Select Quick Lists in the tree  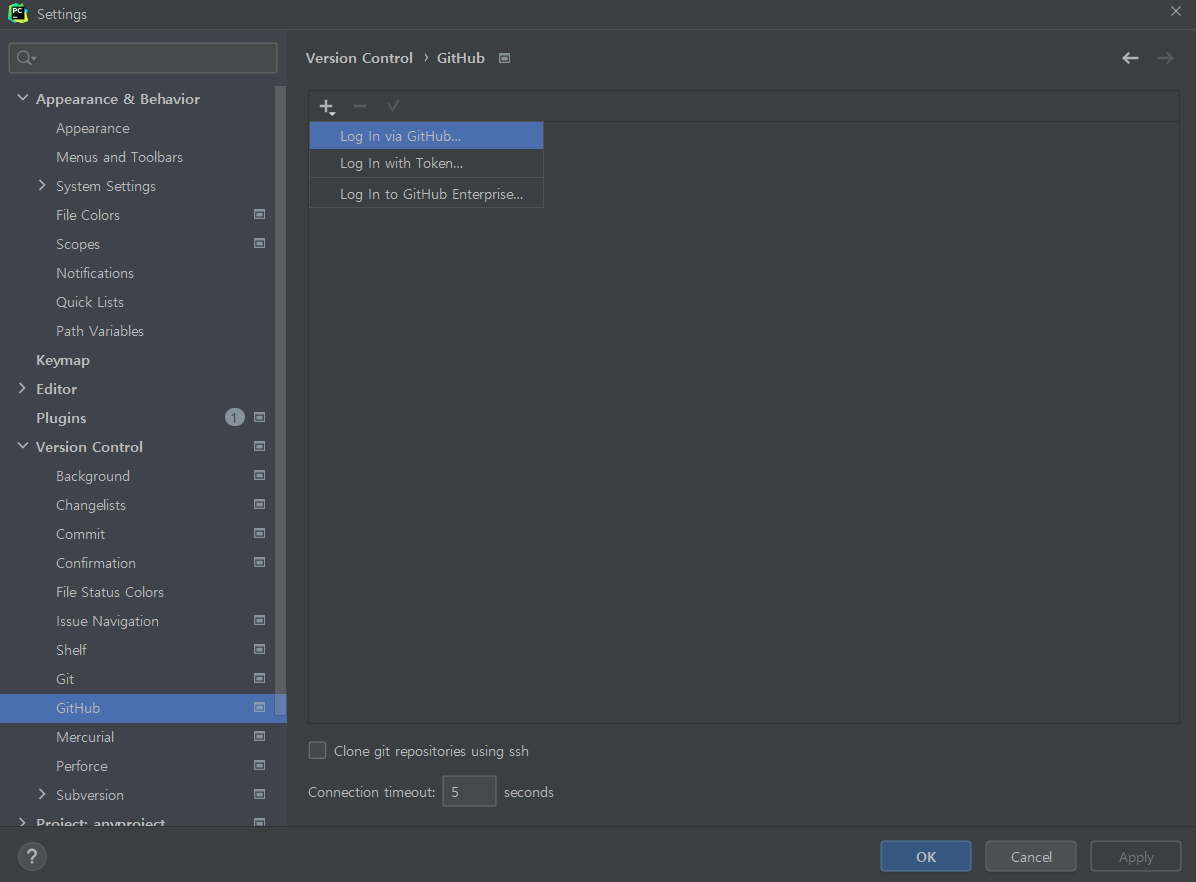[89, 302]
